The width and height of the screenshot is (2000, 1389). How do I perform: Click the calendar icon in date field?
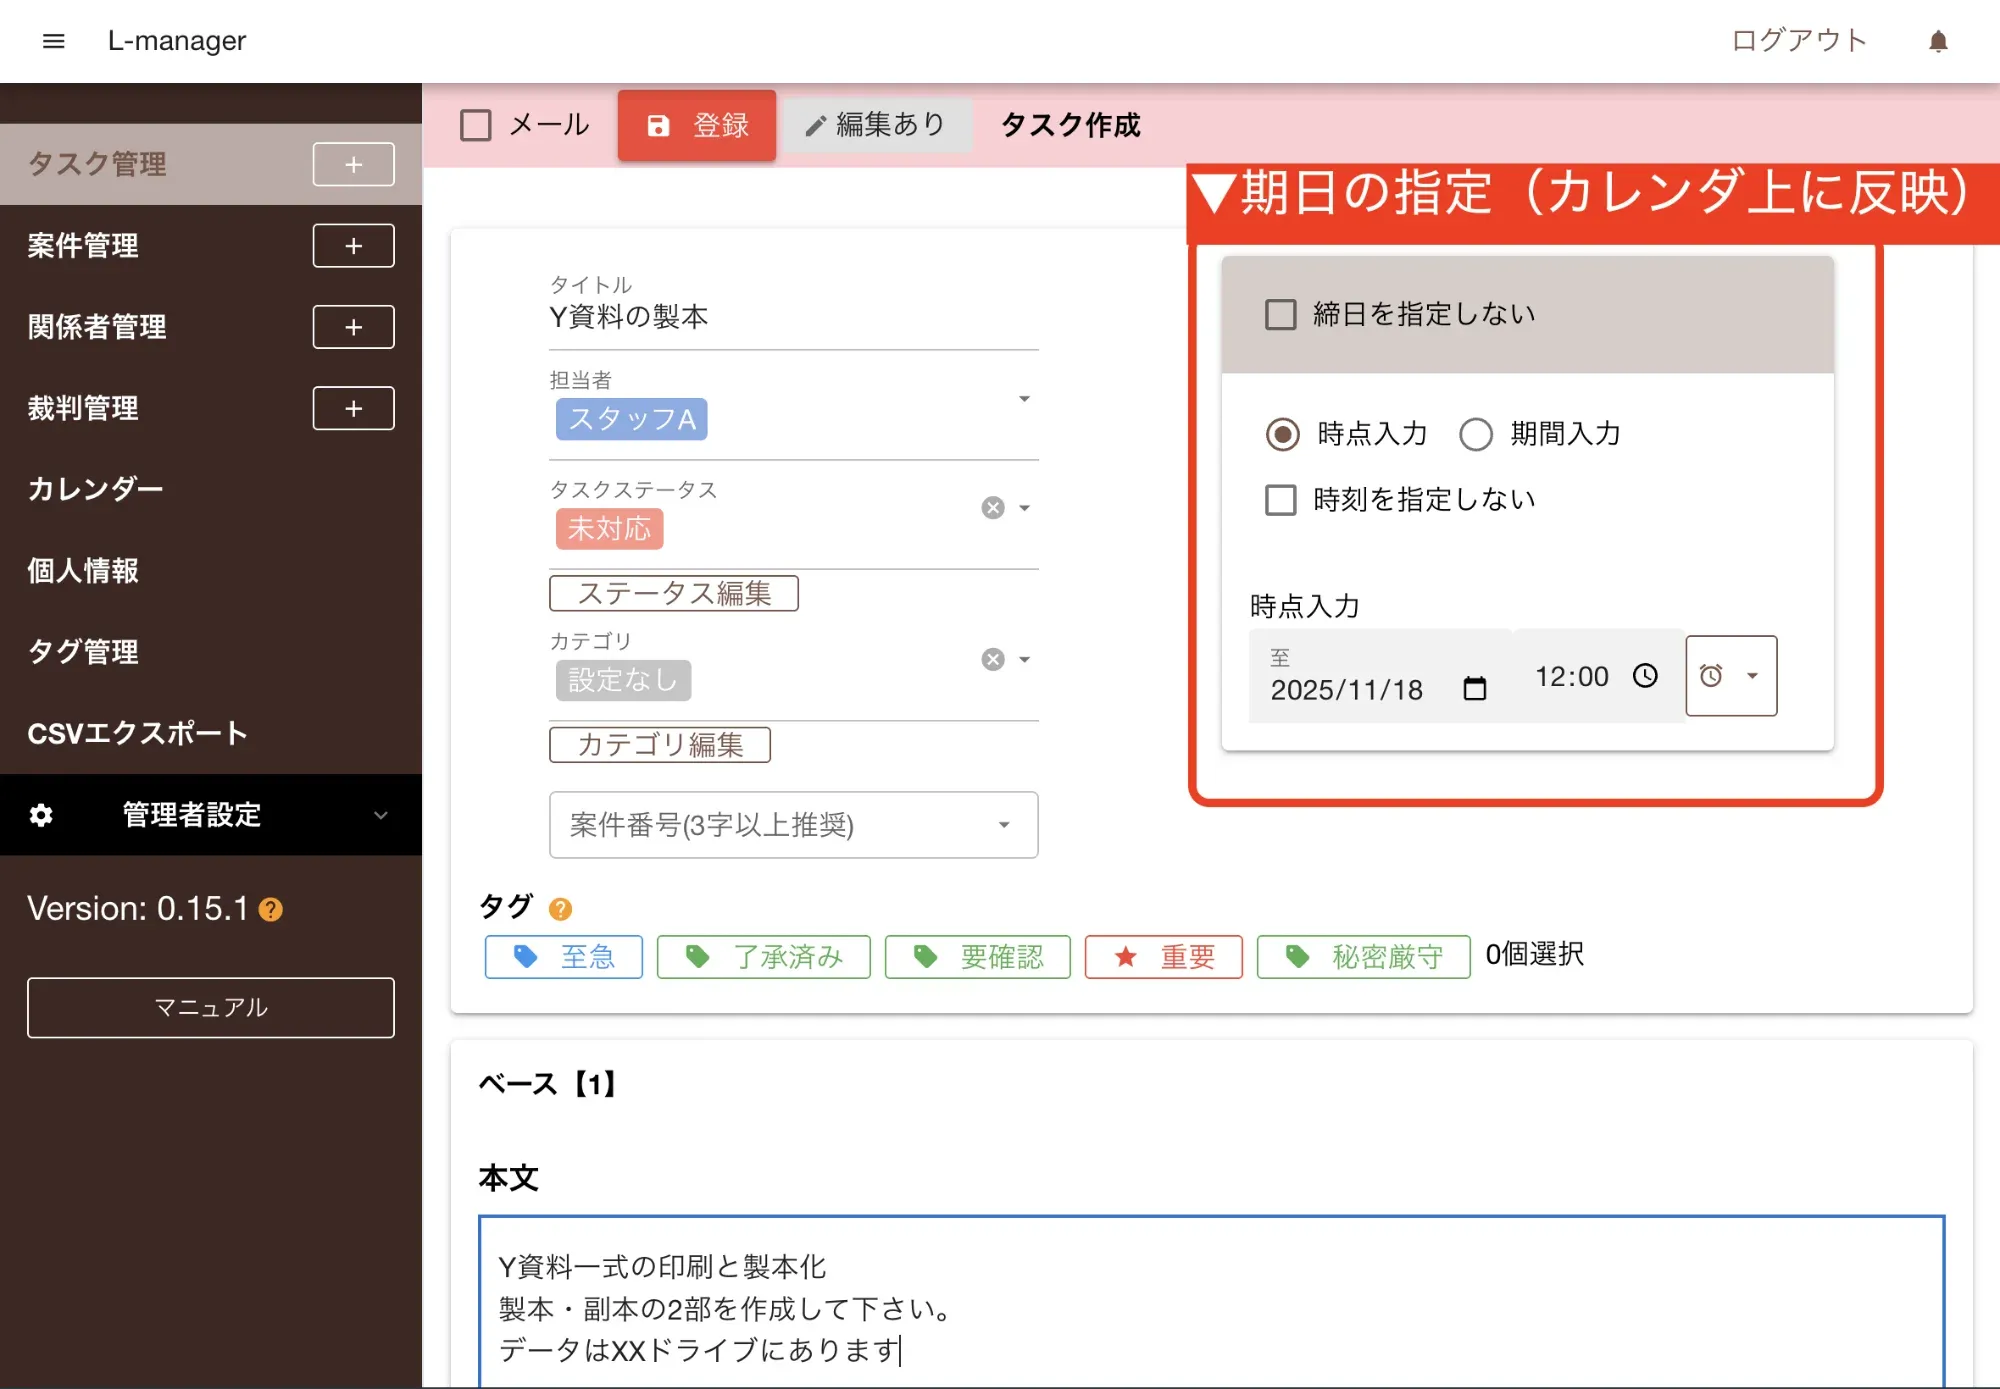pos(1474,689)
